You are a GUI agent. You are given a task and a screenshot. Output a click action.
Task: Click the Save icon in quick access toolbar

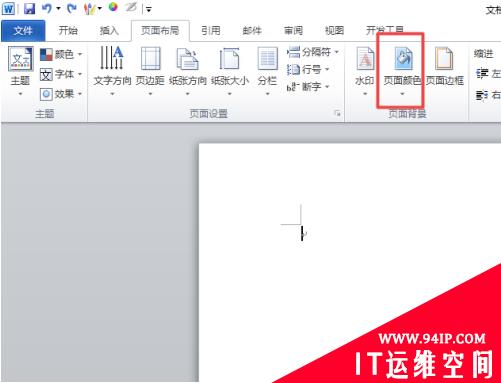point(30,8)
